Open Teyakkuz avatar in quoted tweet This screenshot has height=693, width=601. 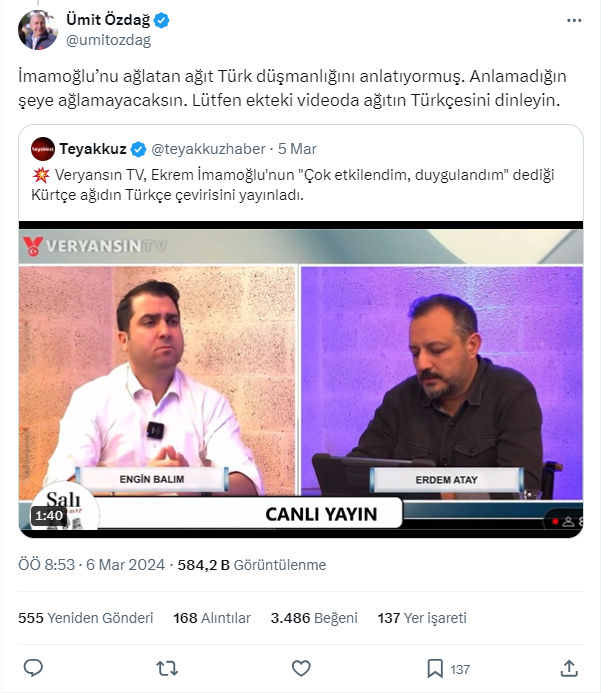coord(43,149)
